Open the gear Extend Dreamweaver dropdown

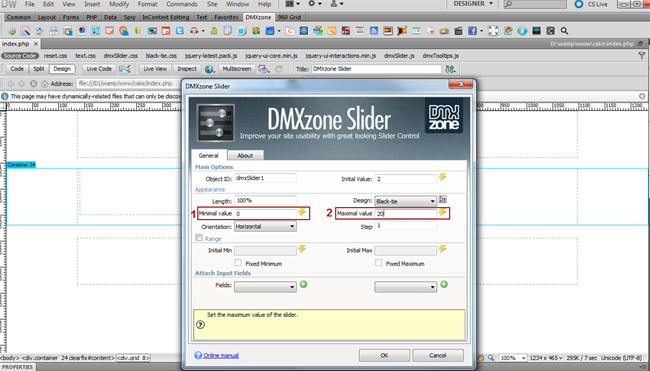315,4
